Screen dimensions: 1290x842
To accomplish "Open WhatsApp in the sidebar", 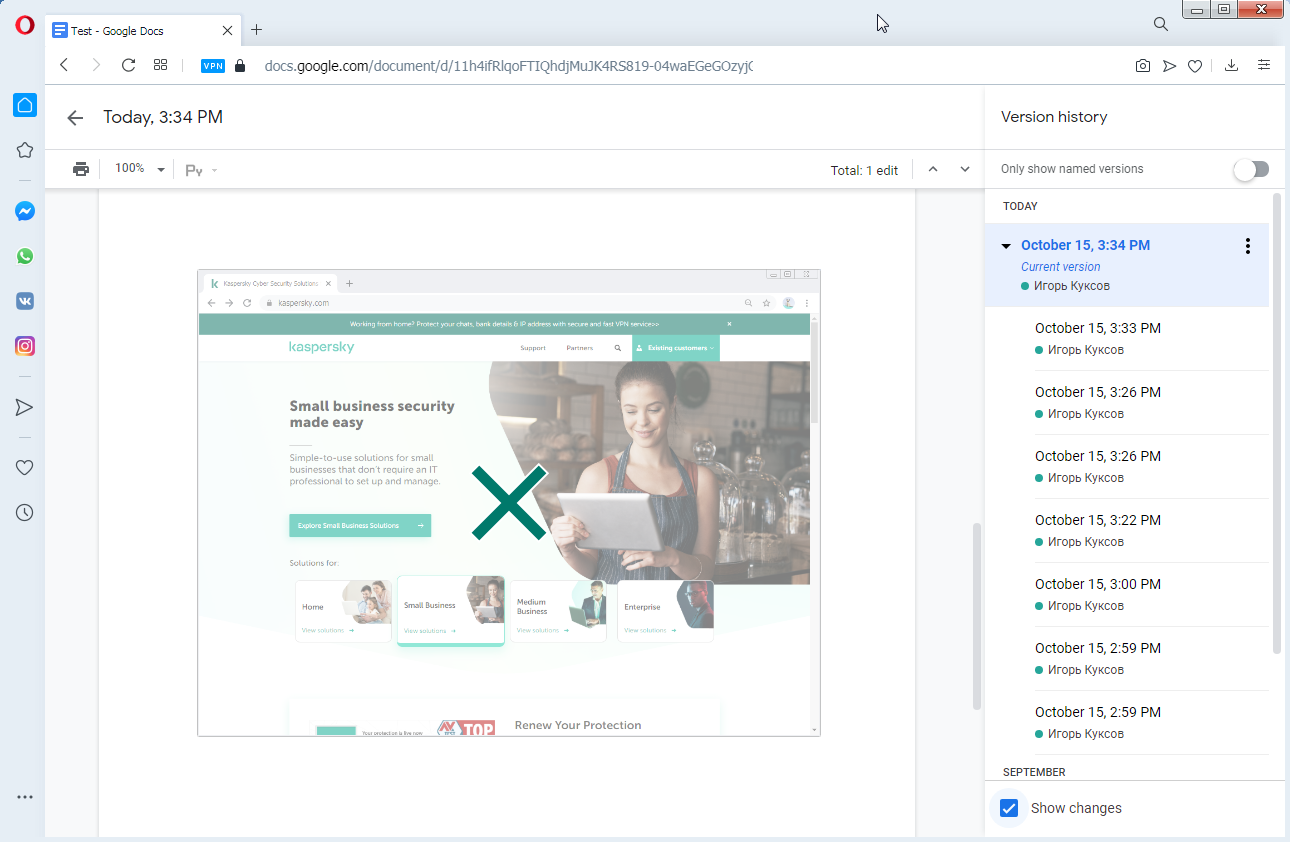I will (25, 256).
